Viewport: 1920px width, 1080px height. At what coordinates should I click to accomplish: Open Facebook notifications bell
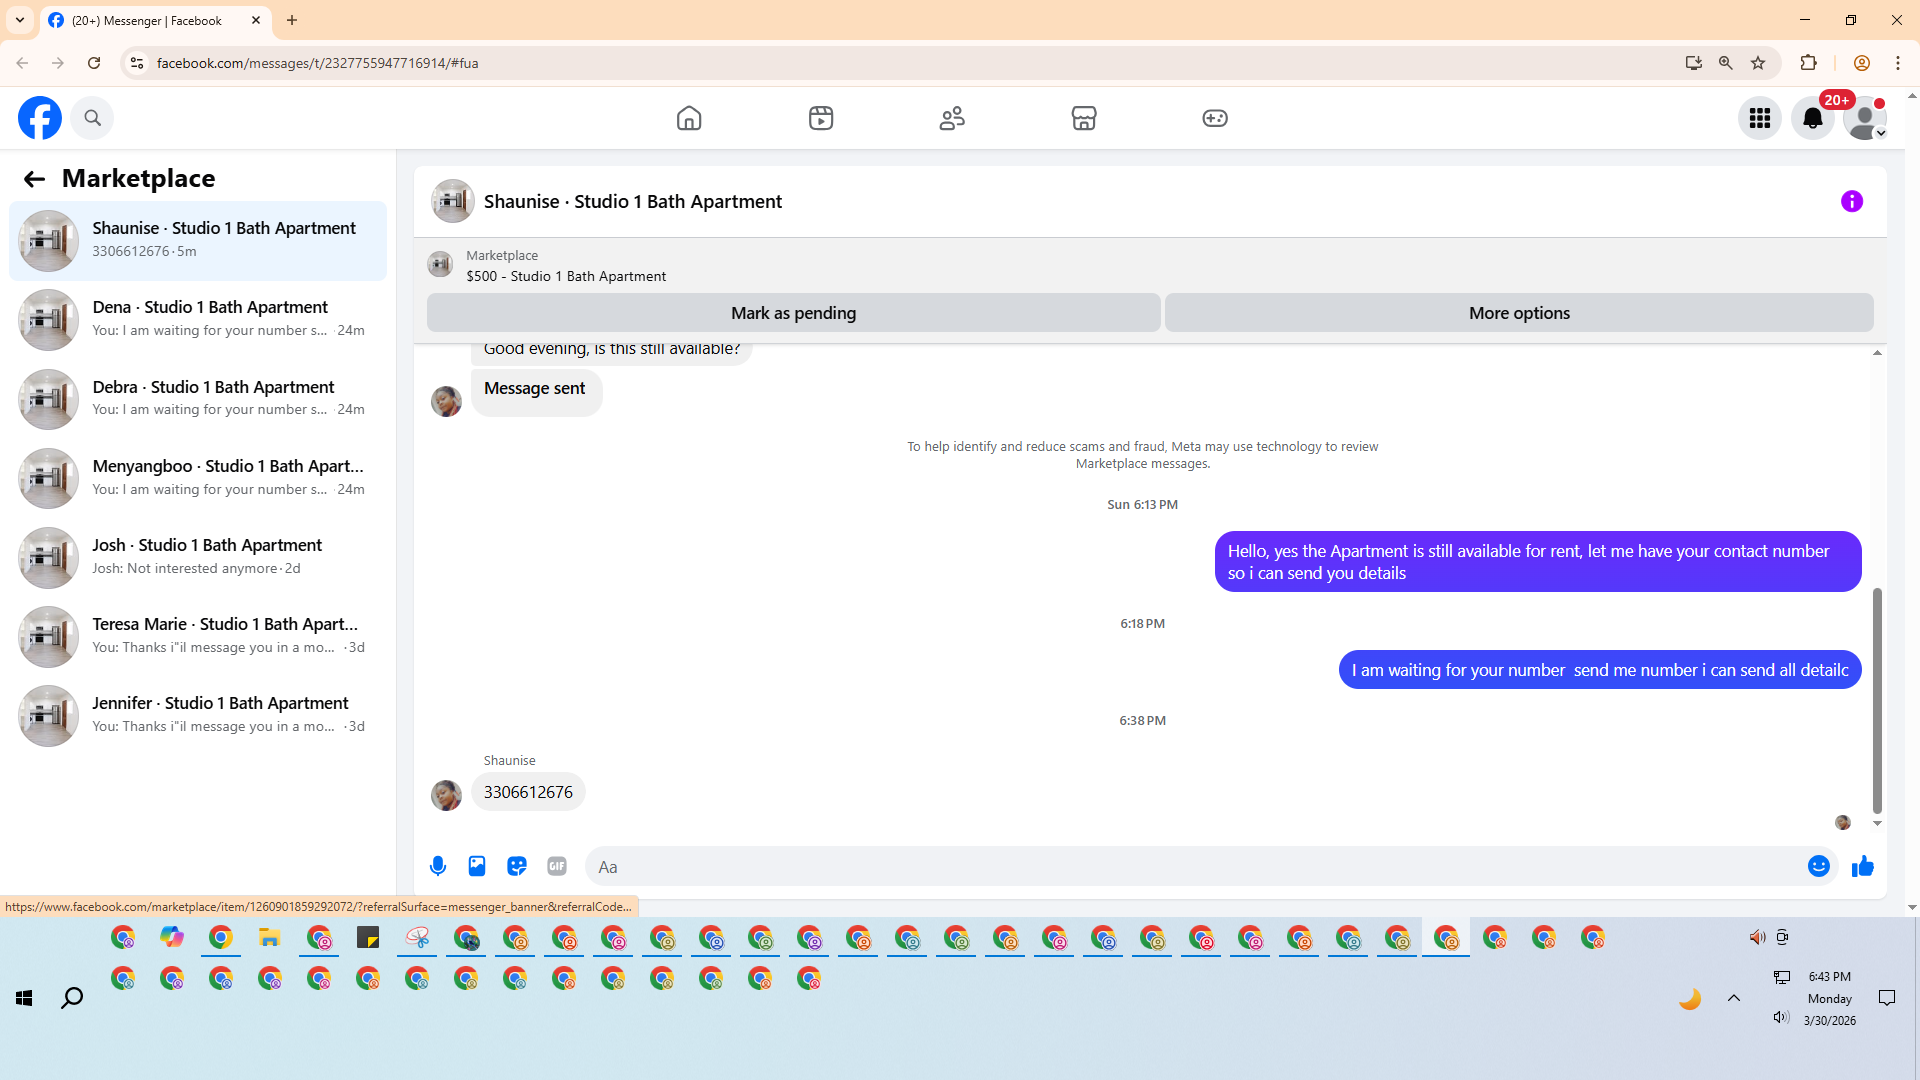(1812, 119)
